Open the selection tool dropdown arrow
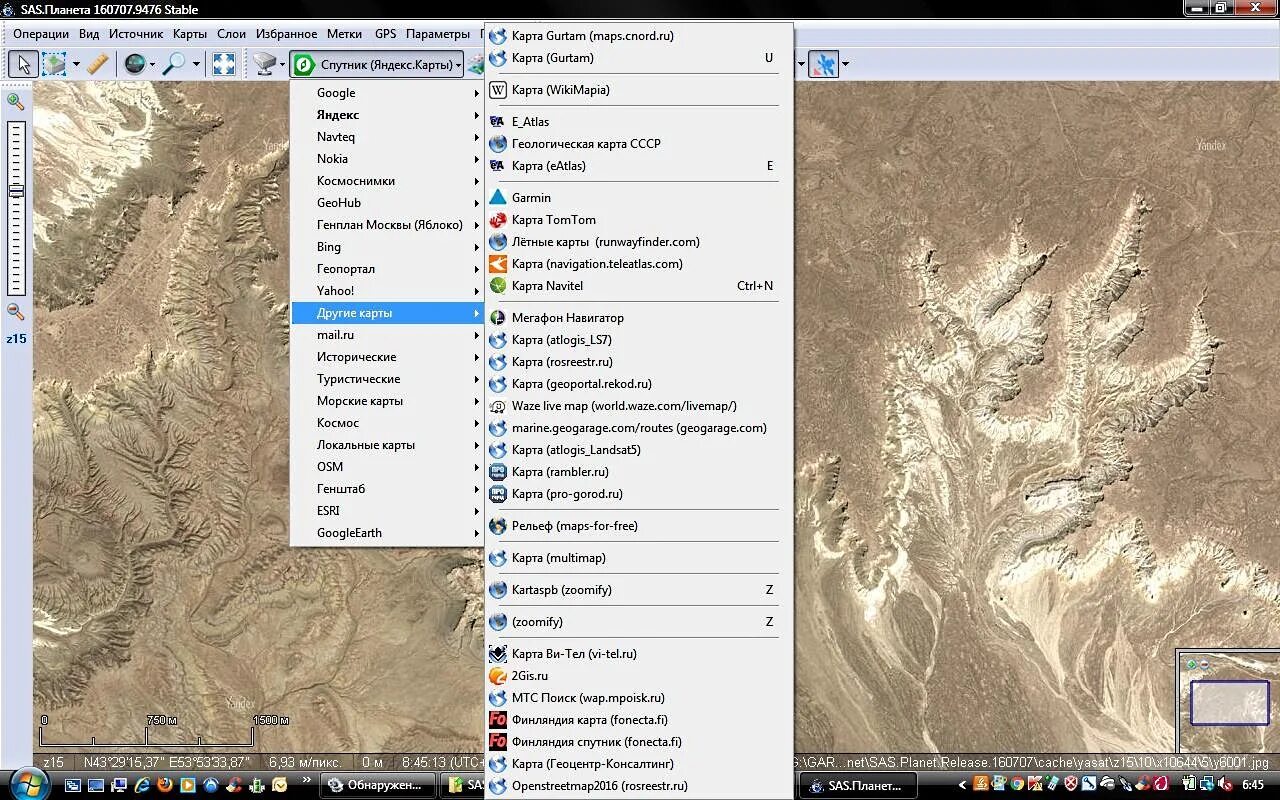 coord(76,65)
